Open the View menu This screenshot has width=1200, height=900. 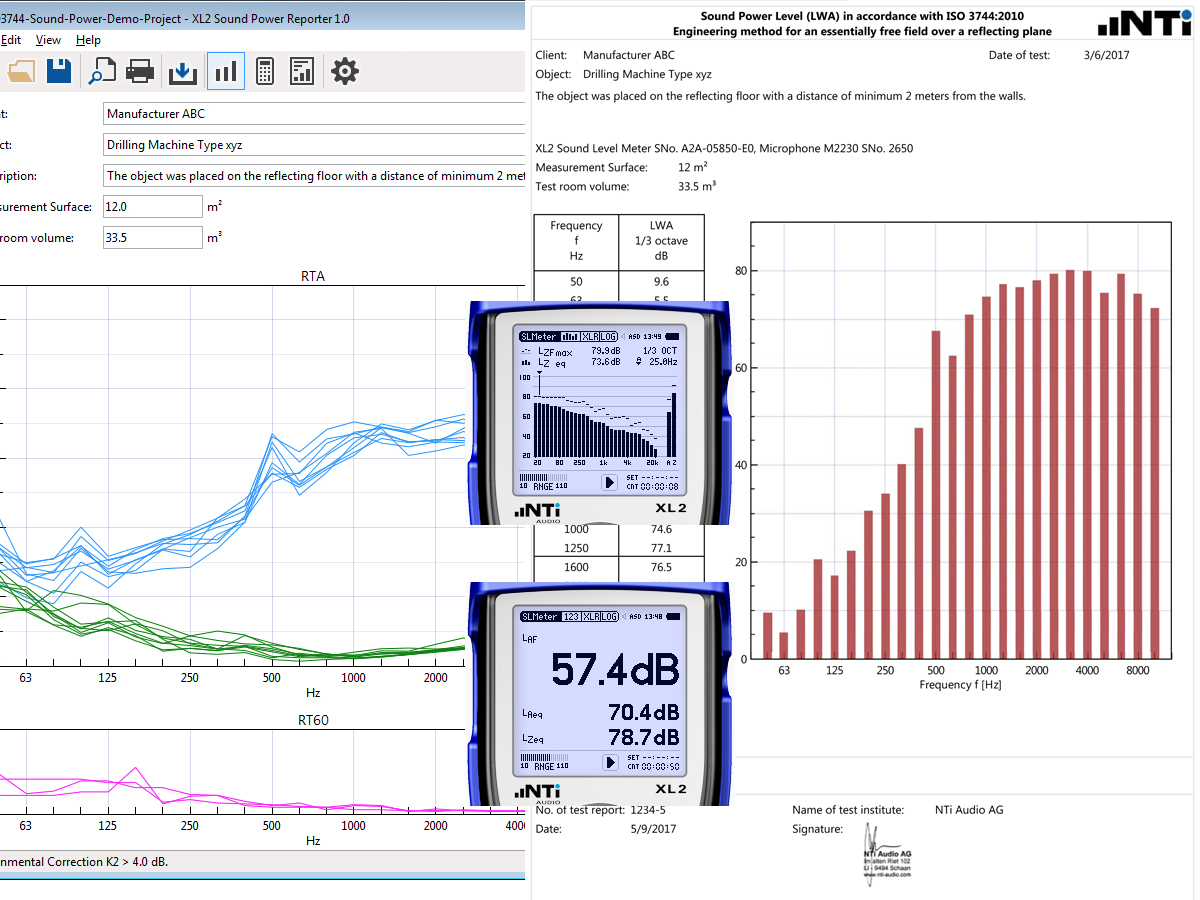click(x=48, y=39)
